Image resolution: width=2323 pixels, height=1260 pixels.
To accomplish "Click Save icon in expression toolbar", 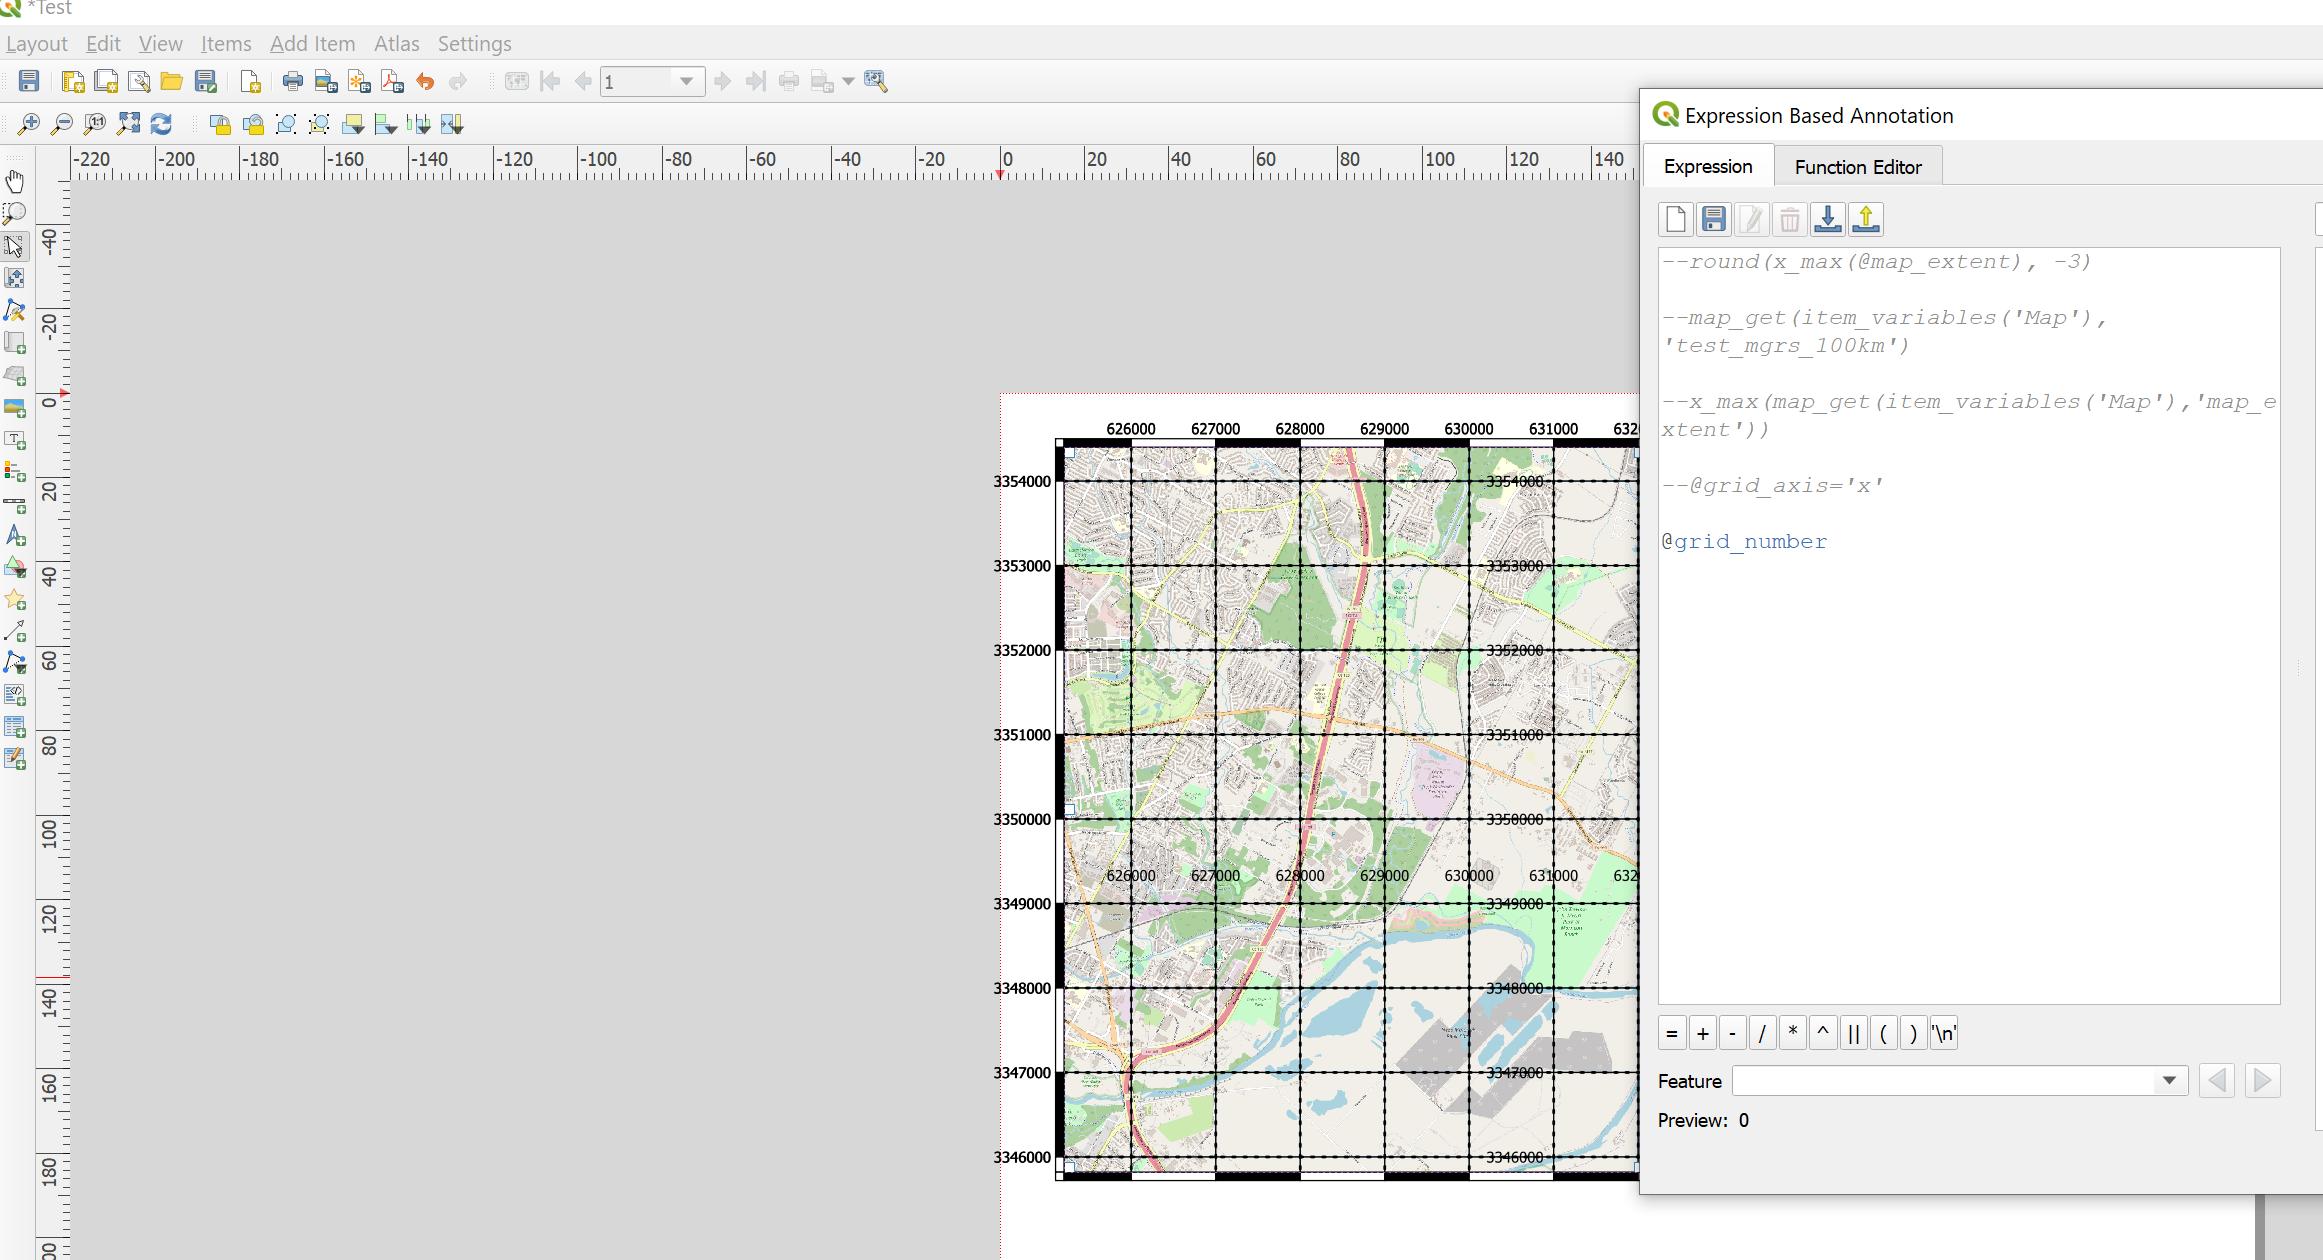I will tap(1713, 219).
